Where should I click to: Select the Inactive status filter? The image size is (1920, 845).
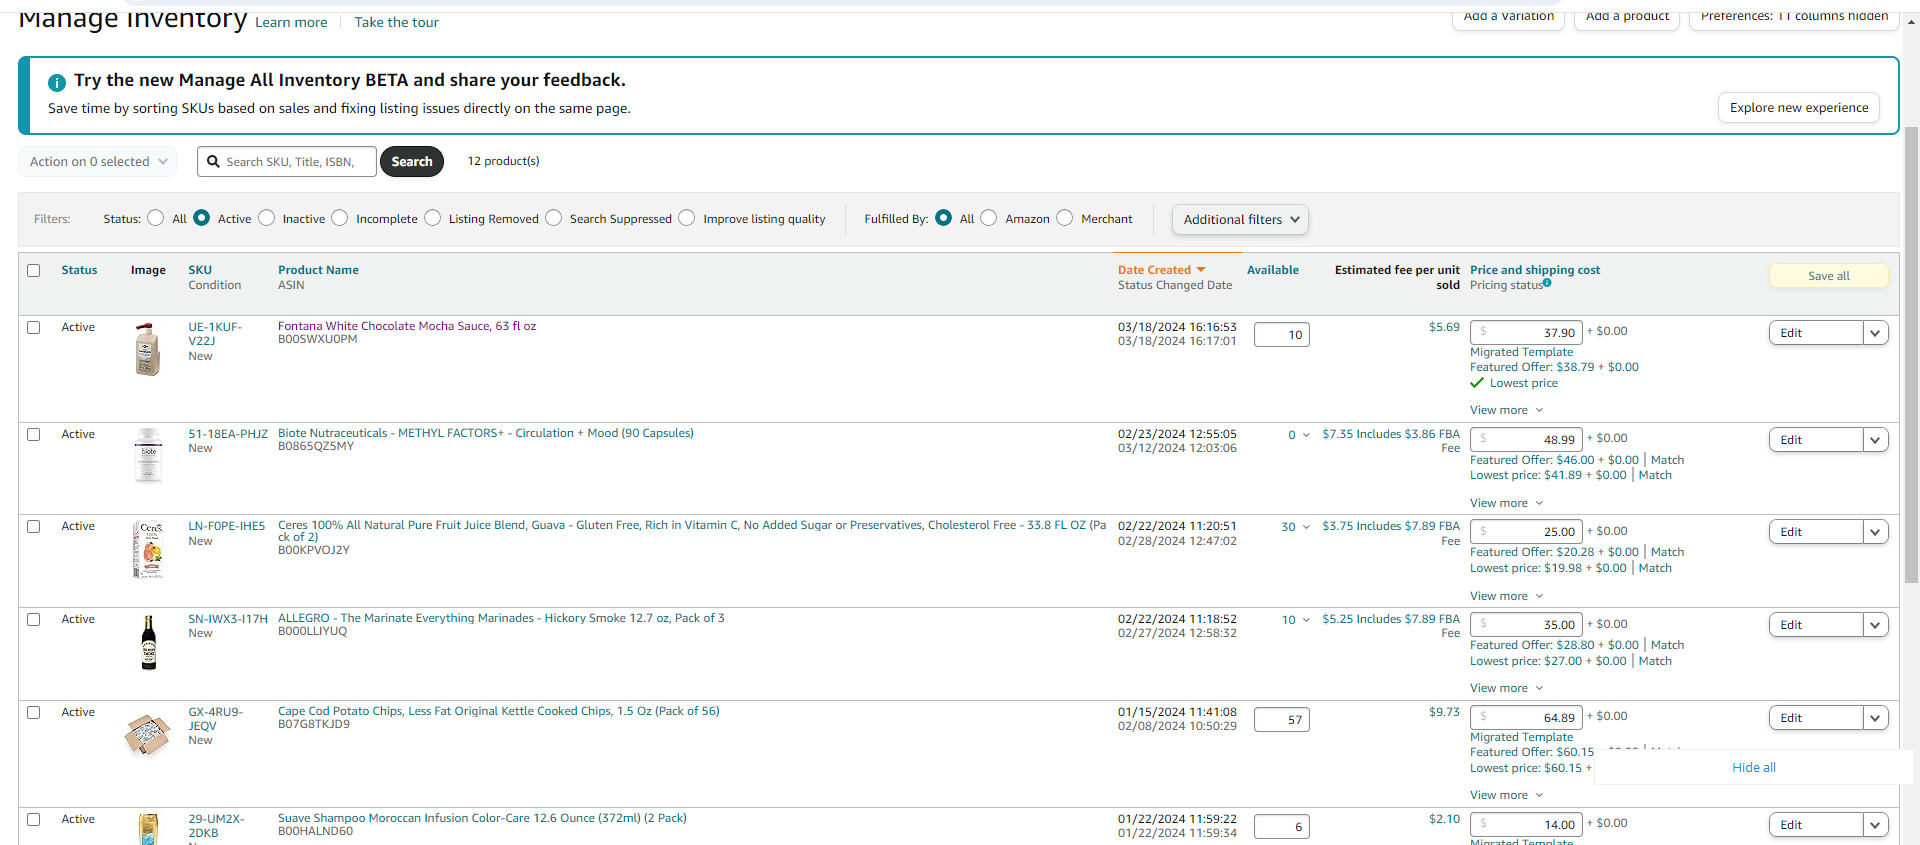tap(267, 218)
